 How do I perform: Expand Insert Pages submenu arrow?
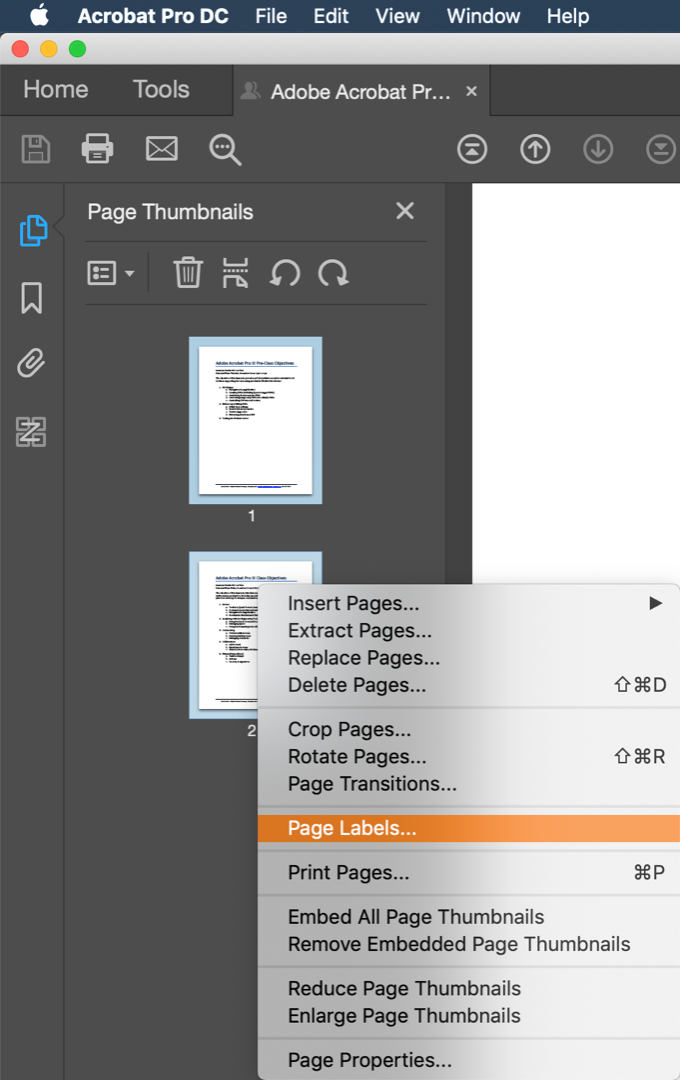tap(655, 603)
